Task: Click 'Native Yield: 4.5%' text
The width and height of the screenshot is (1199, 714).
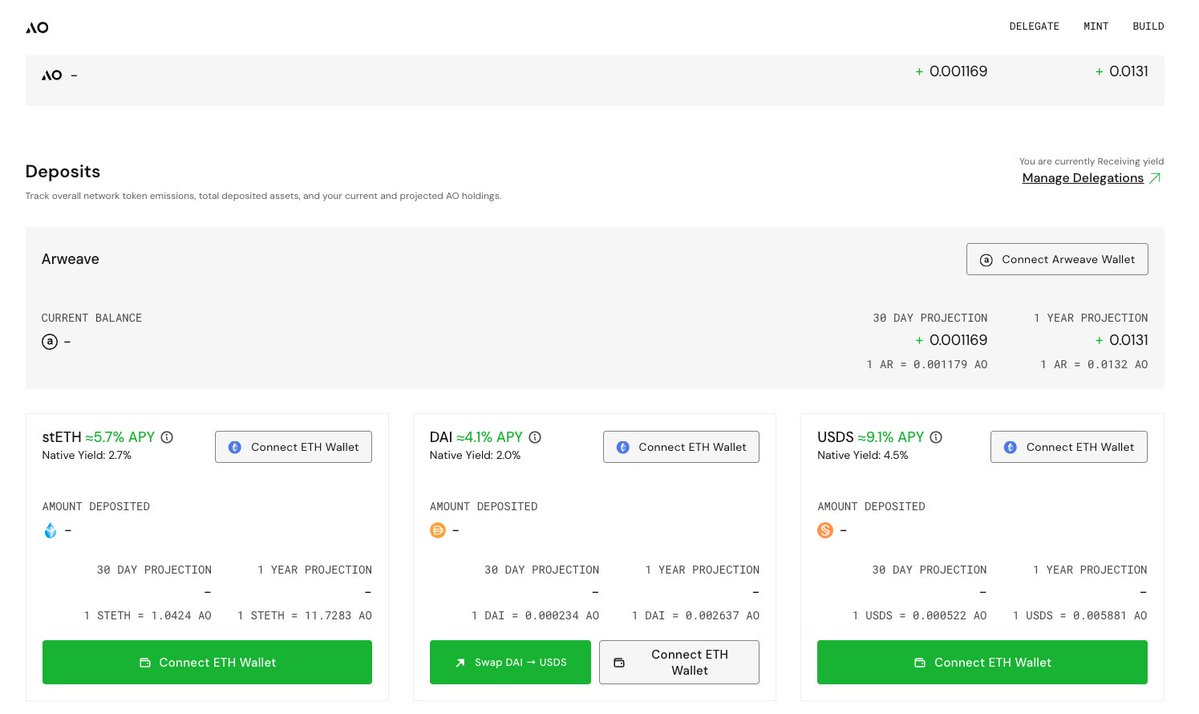Action: click(863, 456)
